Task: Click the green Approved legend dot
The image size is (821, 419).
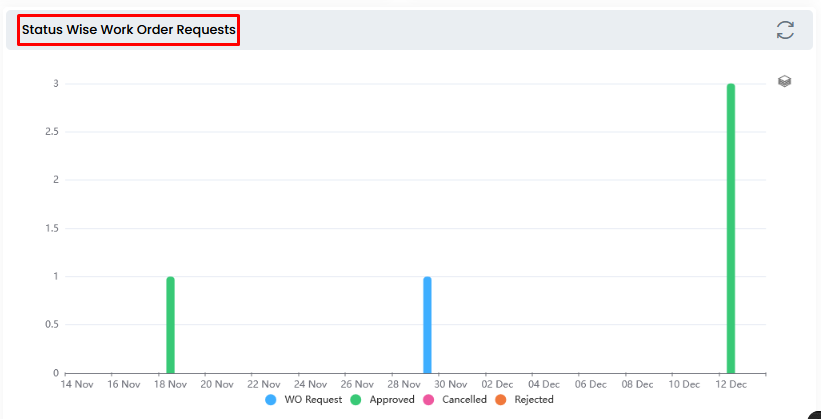Action: click(x=356, y=400)
